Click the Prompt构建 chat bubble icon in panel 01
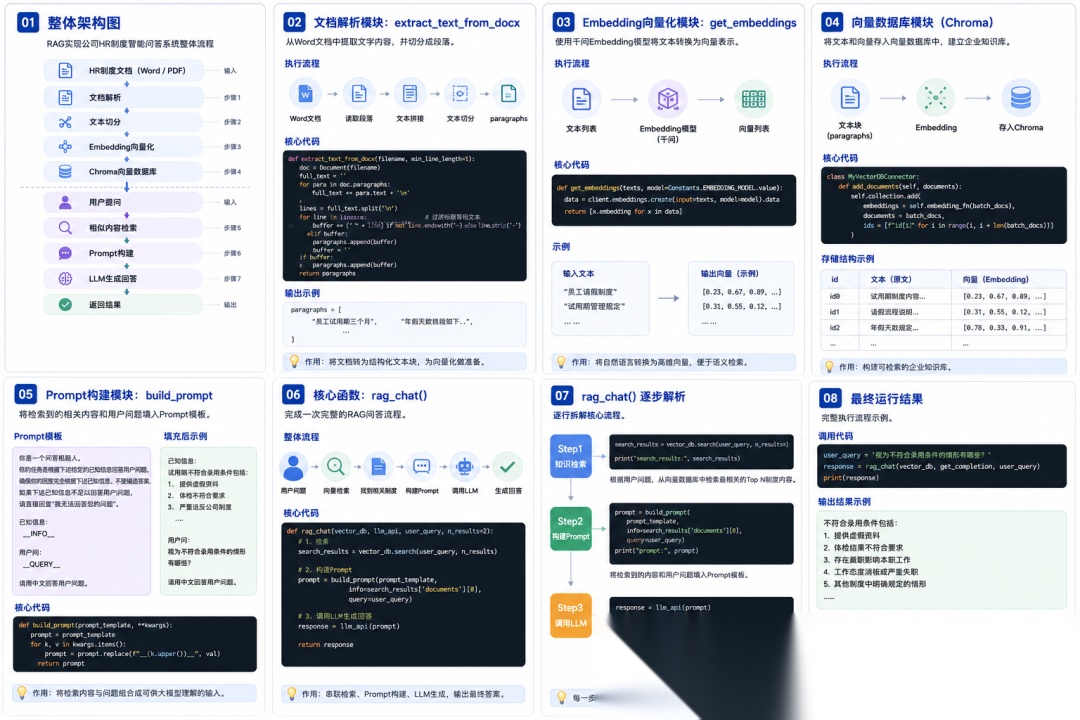Image resolution: width=1080 pixels, height=720 pixels. pos(65,253)
